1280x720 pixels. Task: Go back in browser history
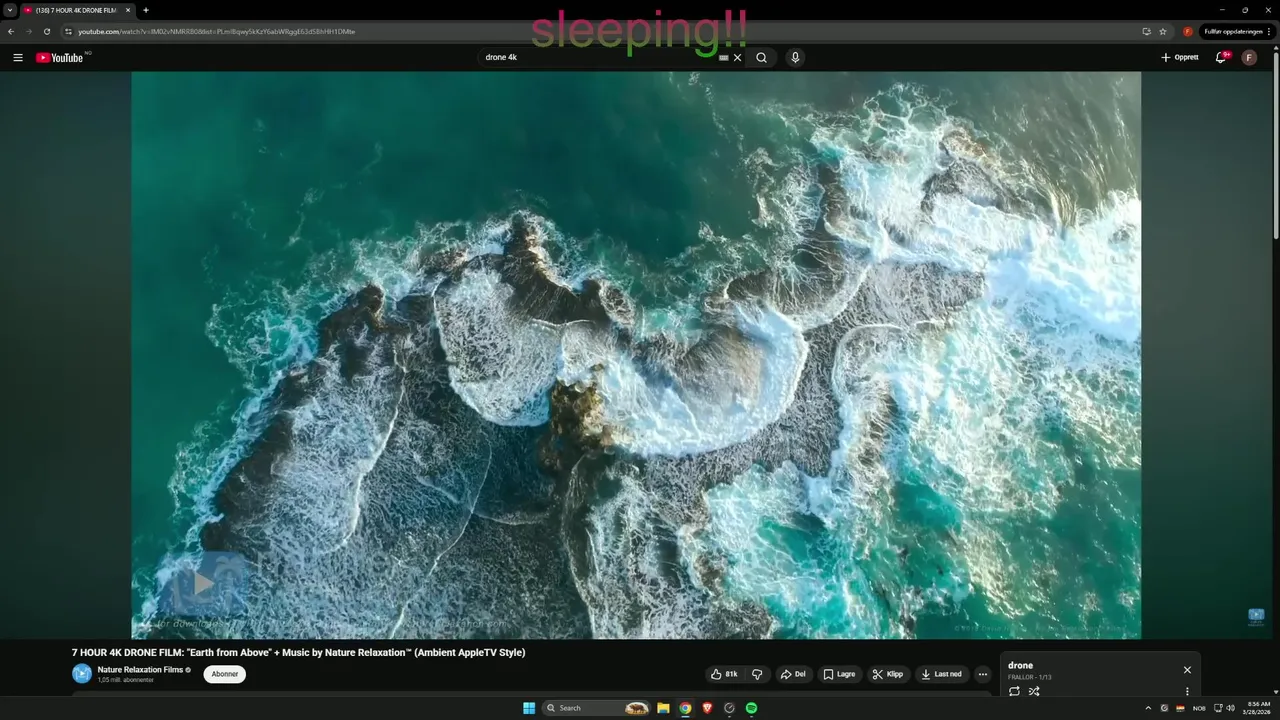pos(11,31)
